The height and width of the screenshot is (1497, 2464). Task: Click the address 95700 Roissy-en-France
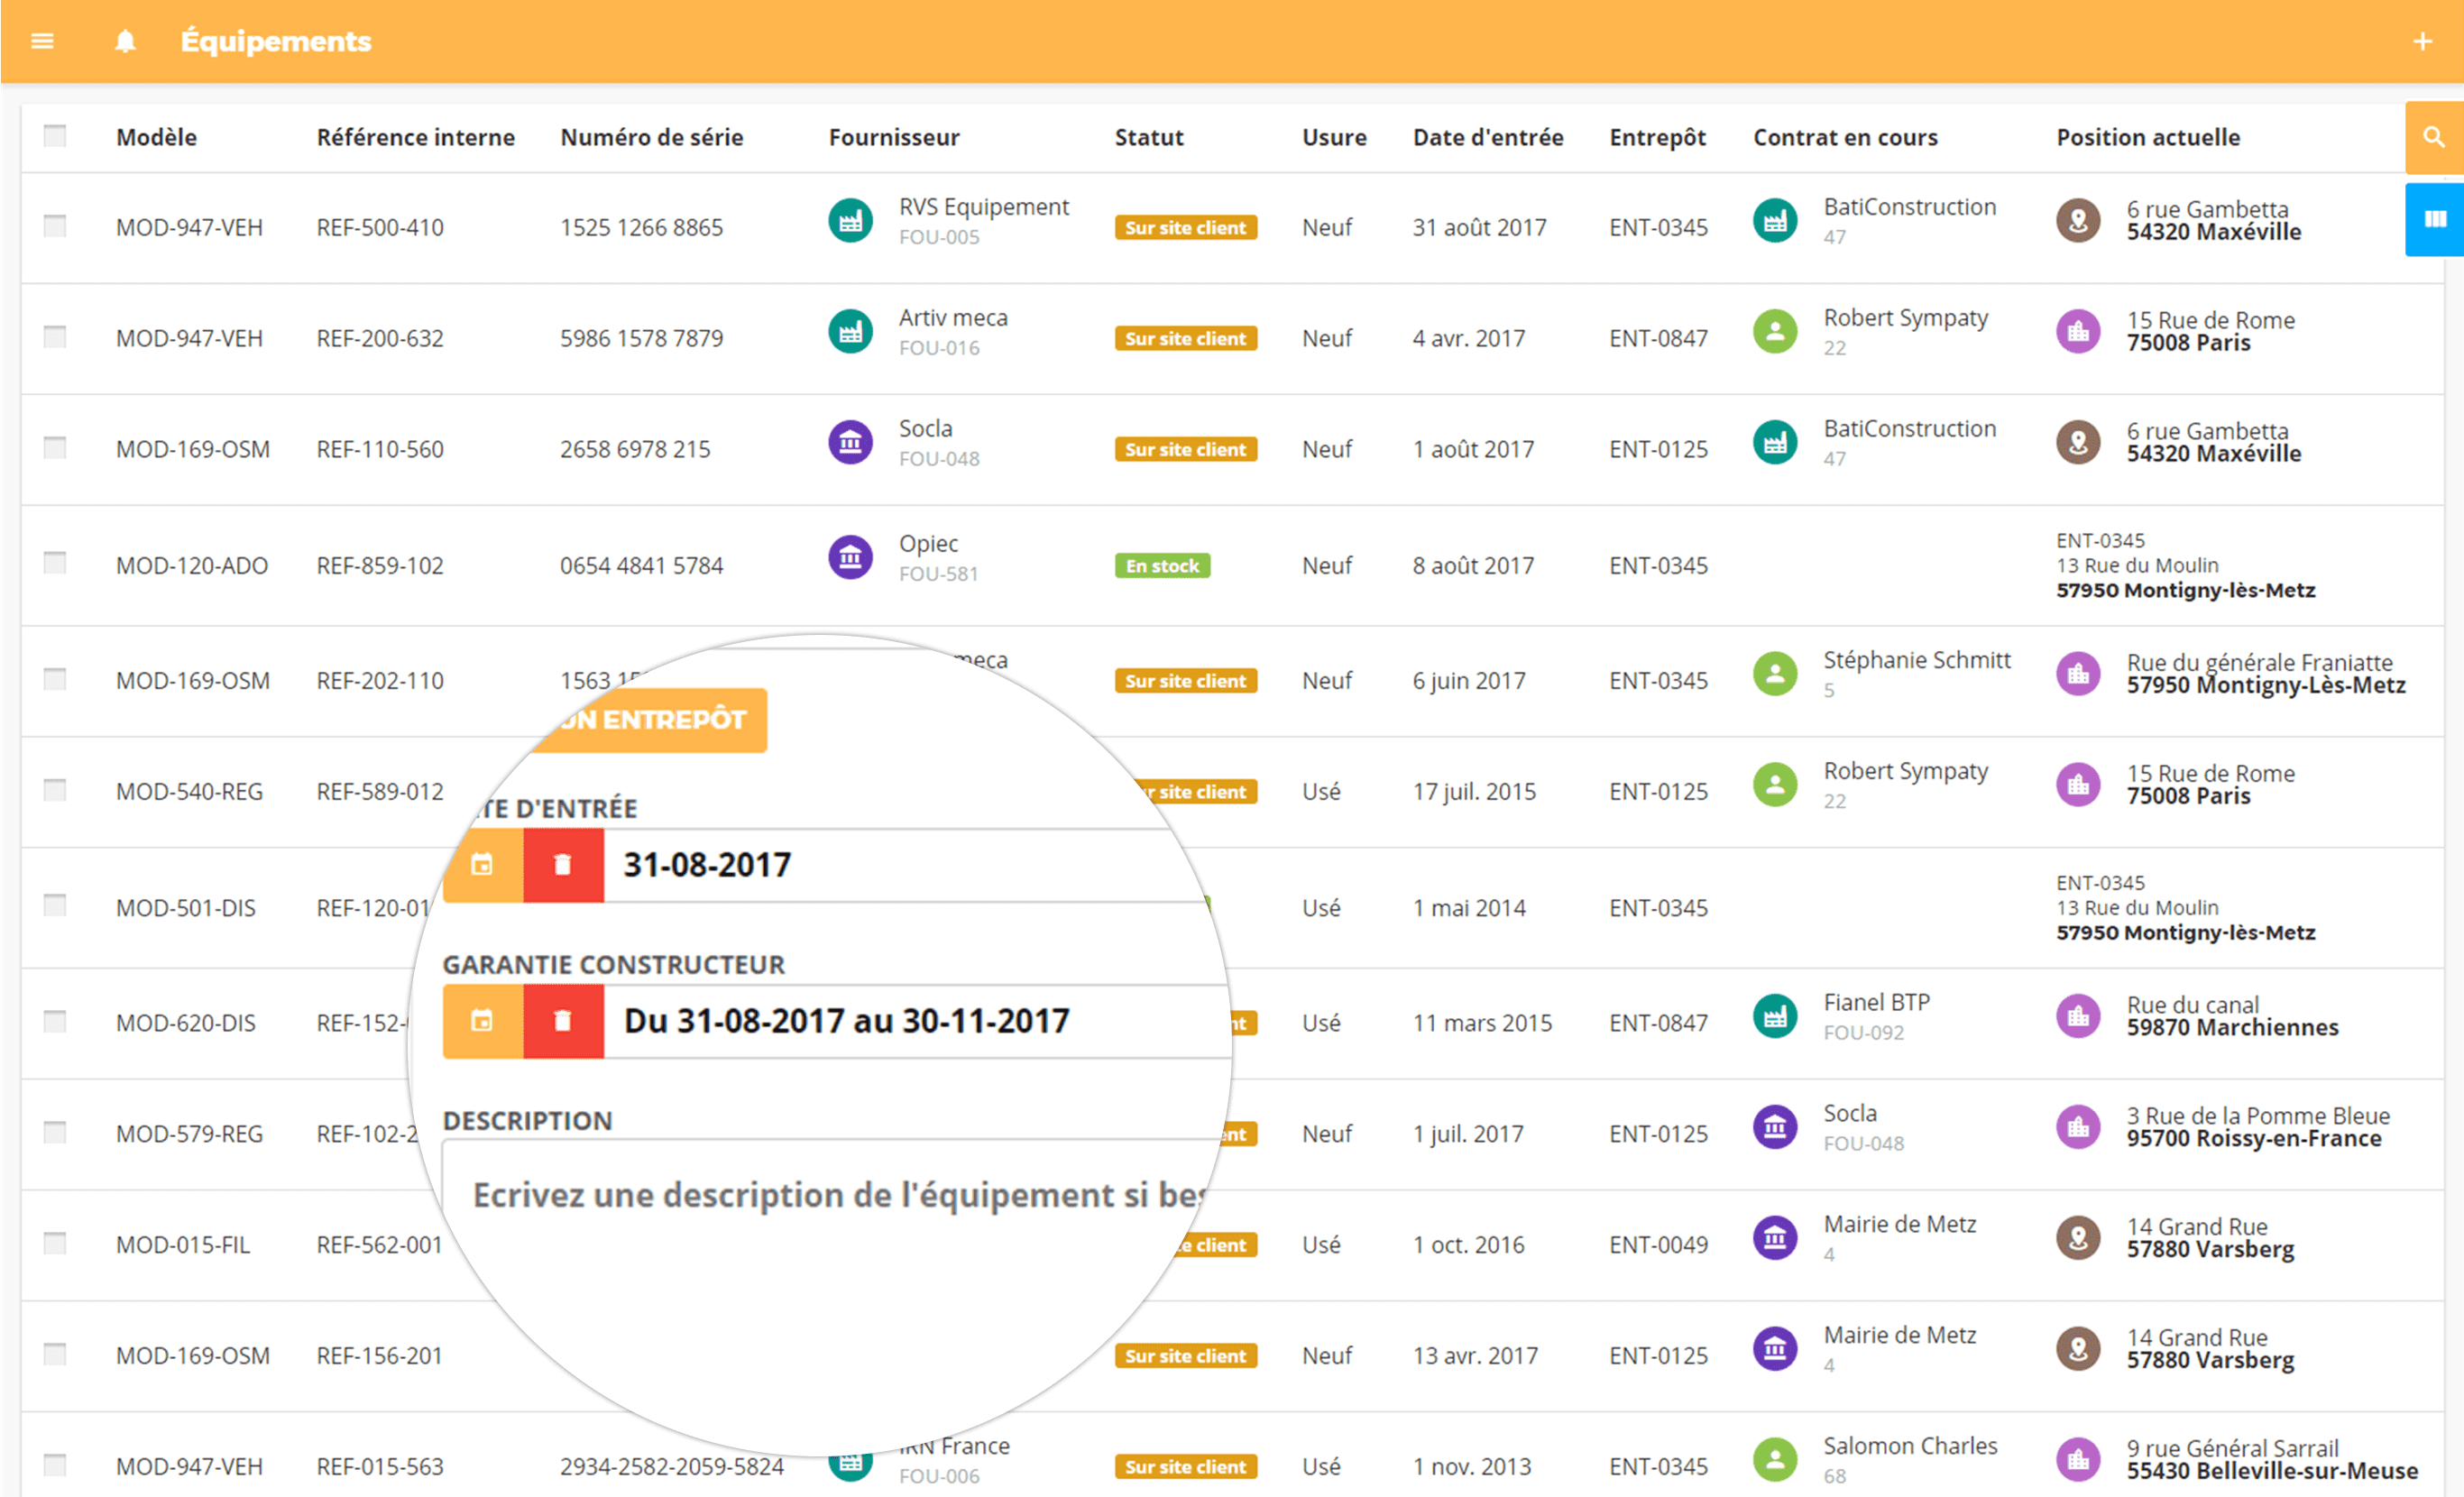coord(2254,1139)
